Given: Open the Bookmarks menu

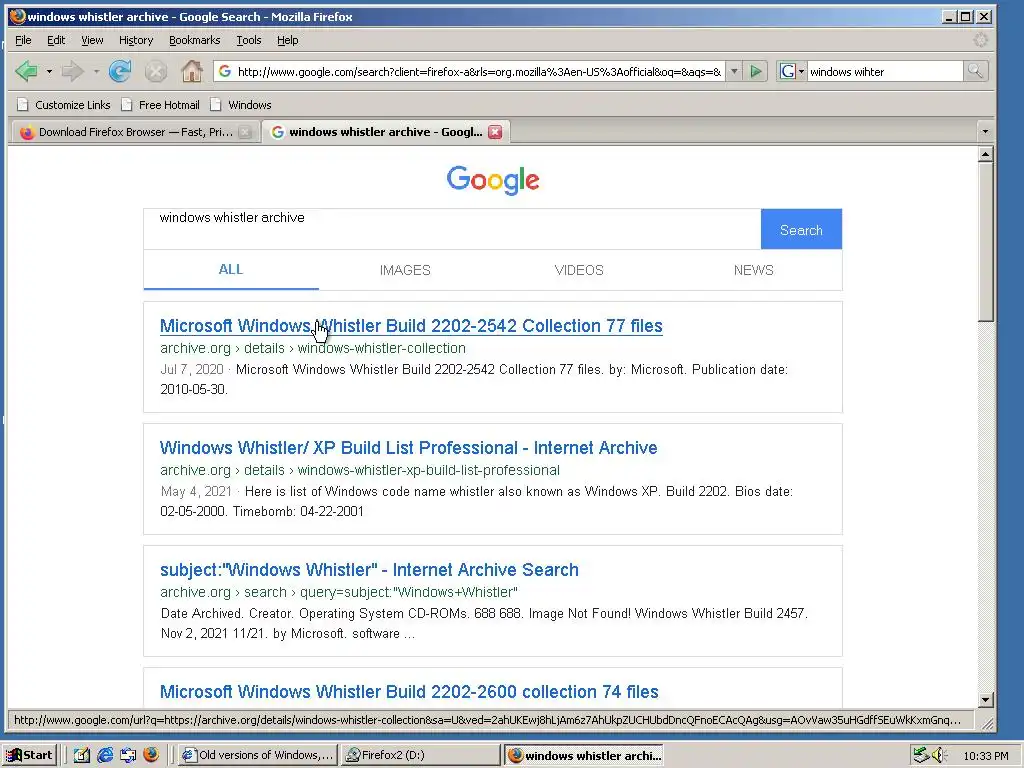Looking at the screenshot, I should click(195, 40).
